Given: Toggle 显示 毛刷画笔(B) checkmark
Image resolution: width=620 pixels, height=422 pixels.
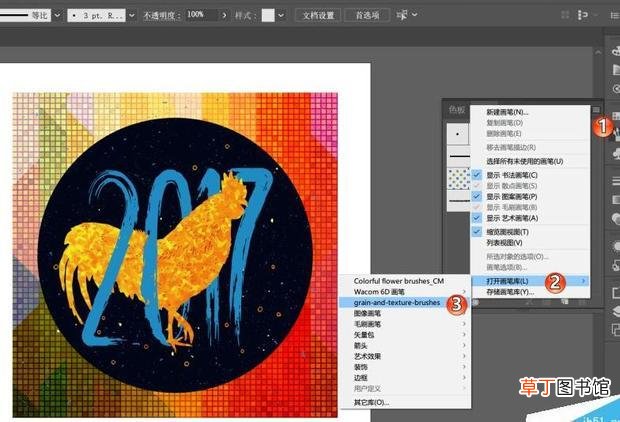Looking at the screenshot, I should [477, 207].
